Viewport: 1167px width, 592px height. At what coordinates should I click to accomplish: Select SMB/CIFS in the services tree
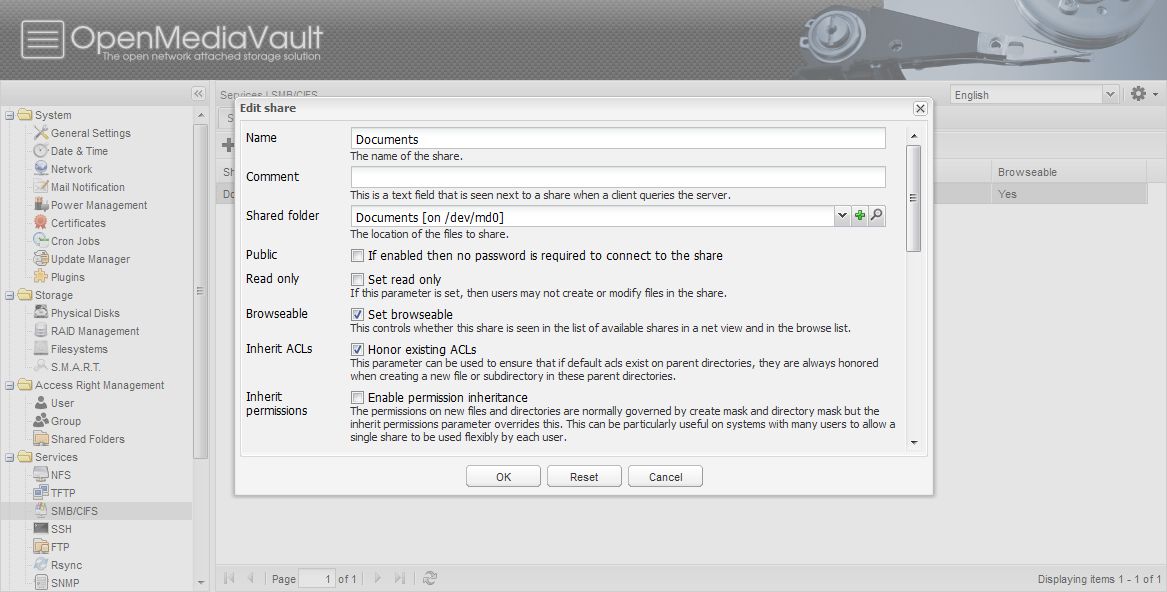[74, 511]
